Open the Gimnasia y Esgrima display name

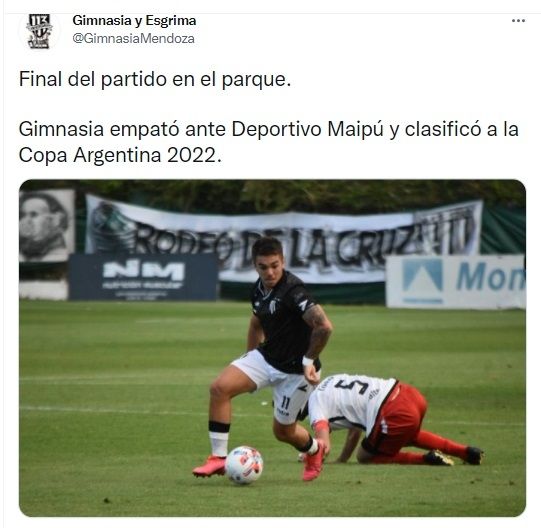tap(134, 21)
